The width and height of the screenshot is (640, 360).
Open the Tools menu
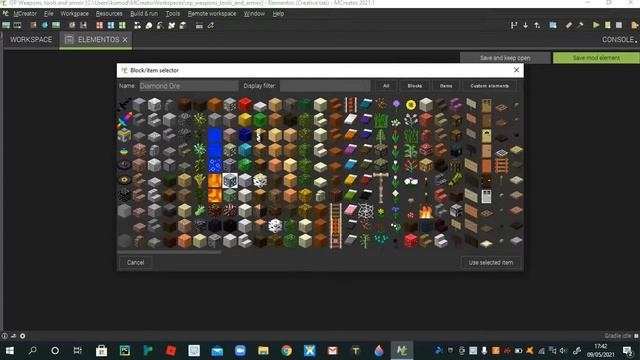(173, 13)
